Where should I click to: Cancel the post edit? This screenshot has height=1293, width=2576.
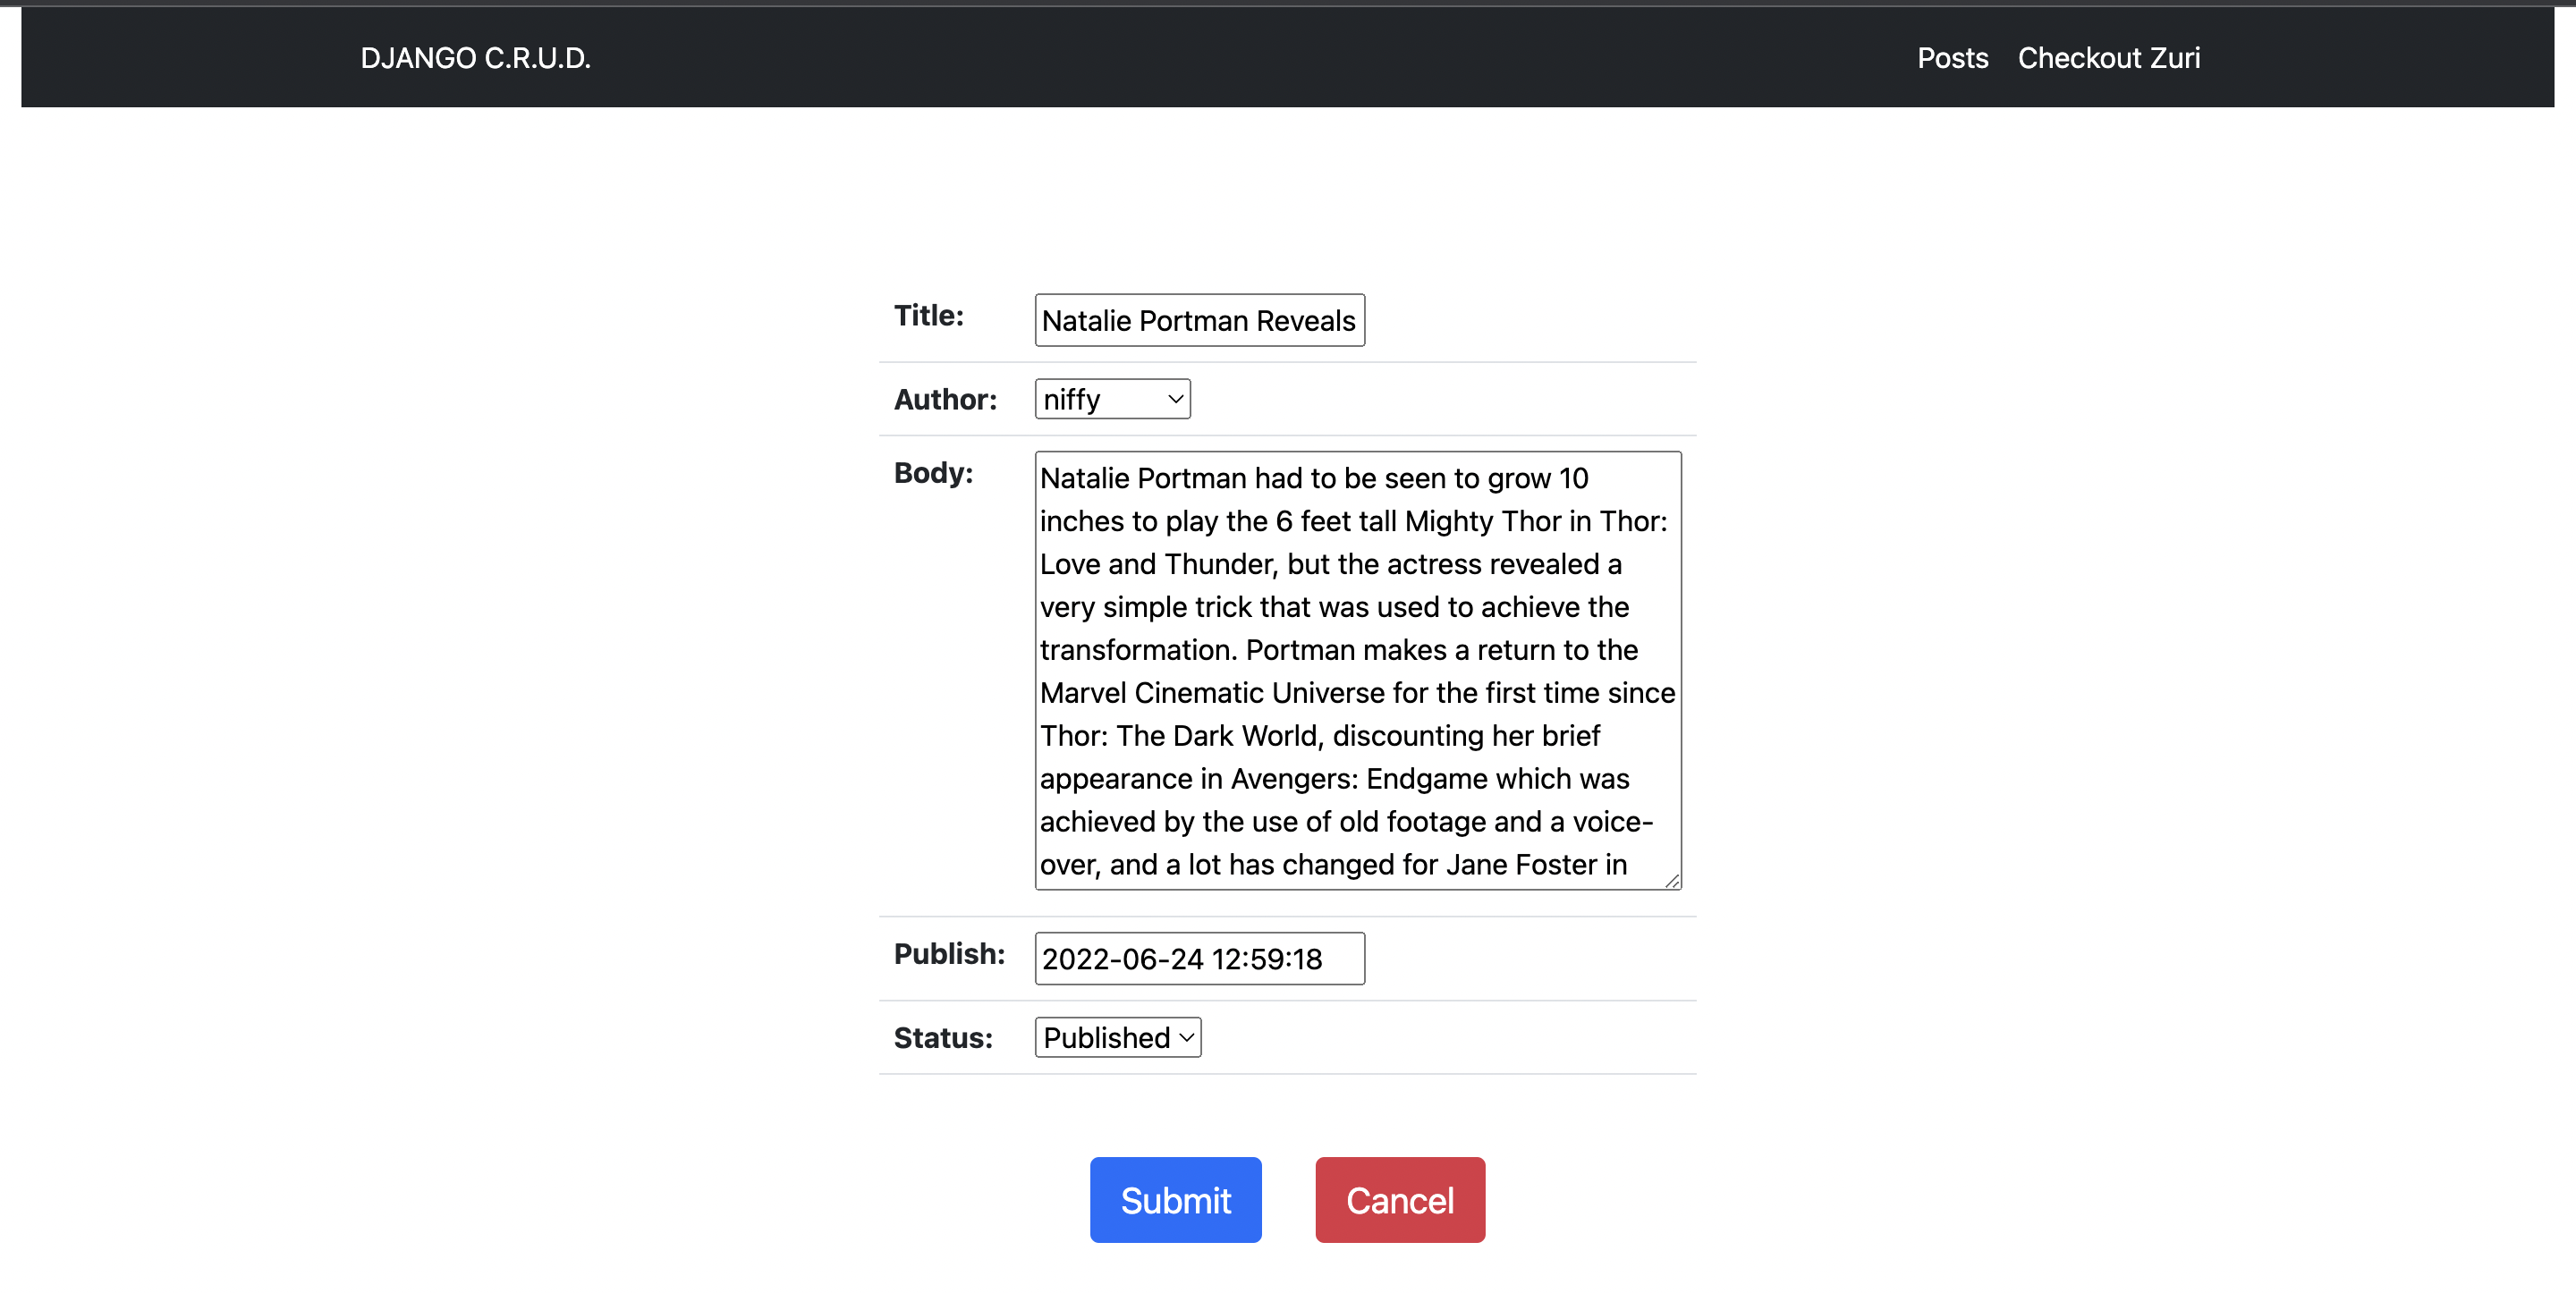coord(1400,1199)
